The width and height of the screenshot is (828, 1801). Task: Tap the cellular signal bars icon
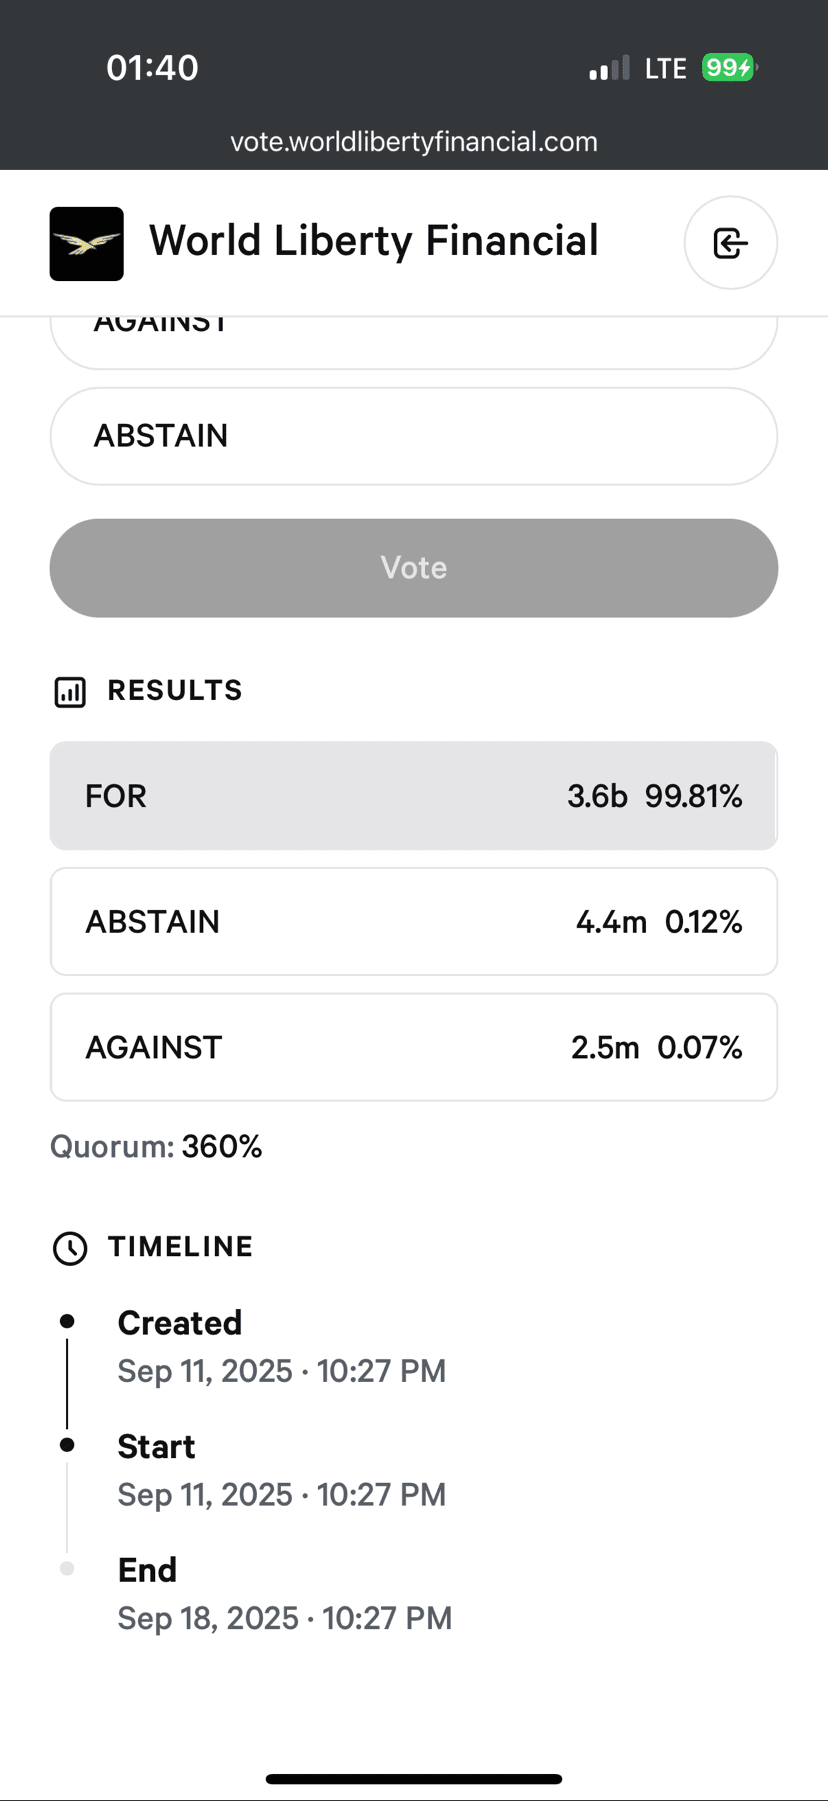[609, 68]
